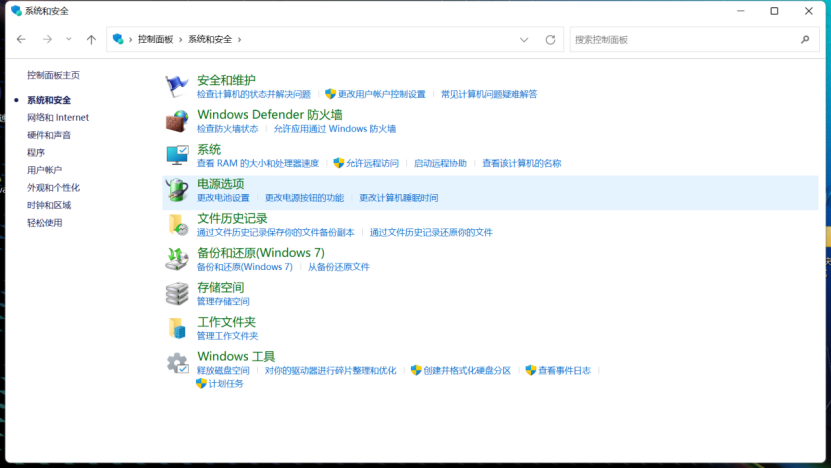The width and height of the screenshot is (831, 468).
Task: Select 硬件和声音 in sidebar
Action: tap(49, 135)
